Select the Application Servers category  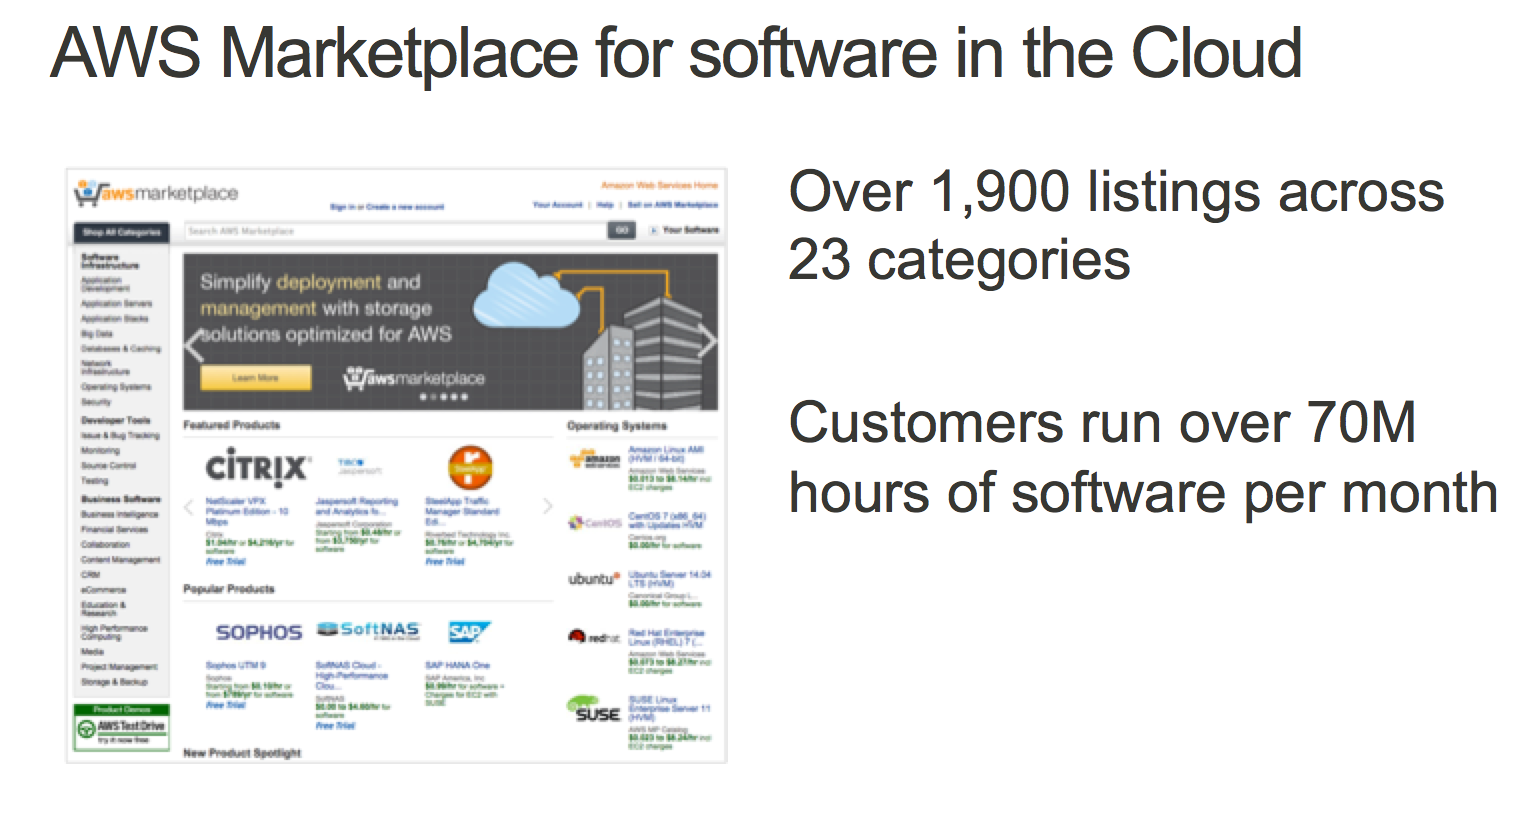(x=117, y=303)
